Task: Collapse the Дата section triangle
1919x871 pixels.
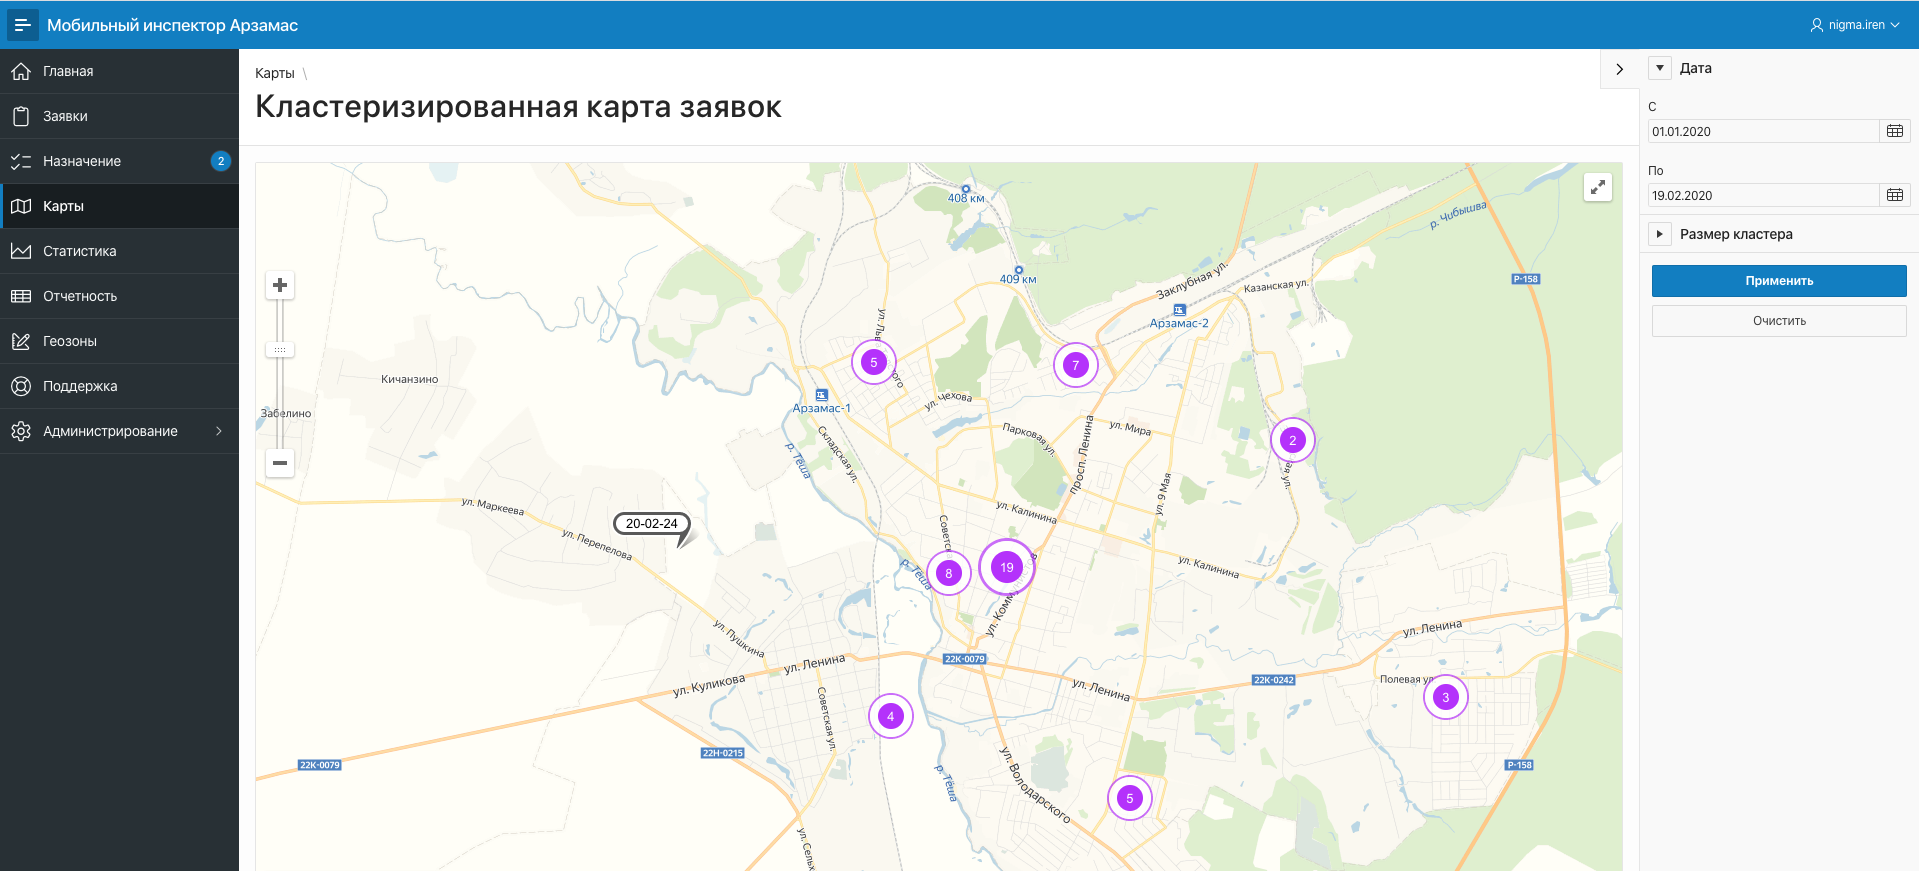Action: pyautogui.click(x=1660, y=68)
